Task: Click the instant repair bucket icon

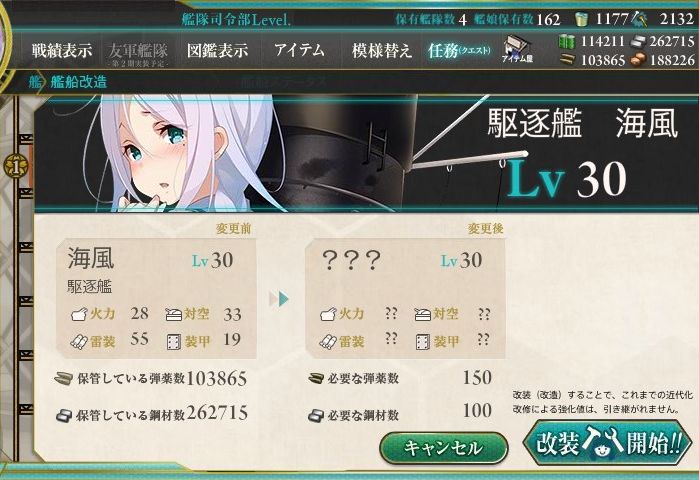Action: pos(581,19)
